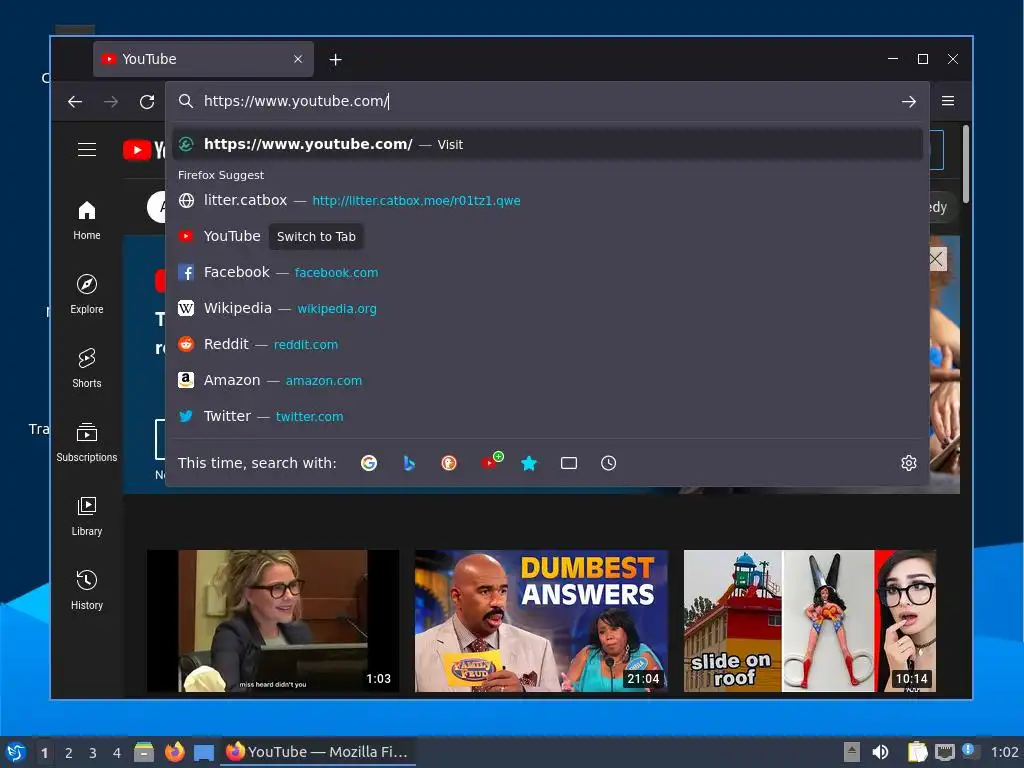Open search settings gear icon
1024x768 pixels.
click(908, 463)
